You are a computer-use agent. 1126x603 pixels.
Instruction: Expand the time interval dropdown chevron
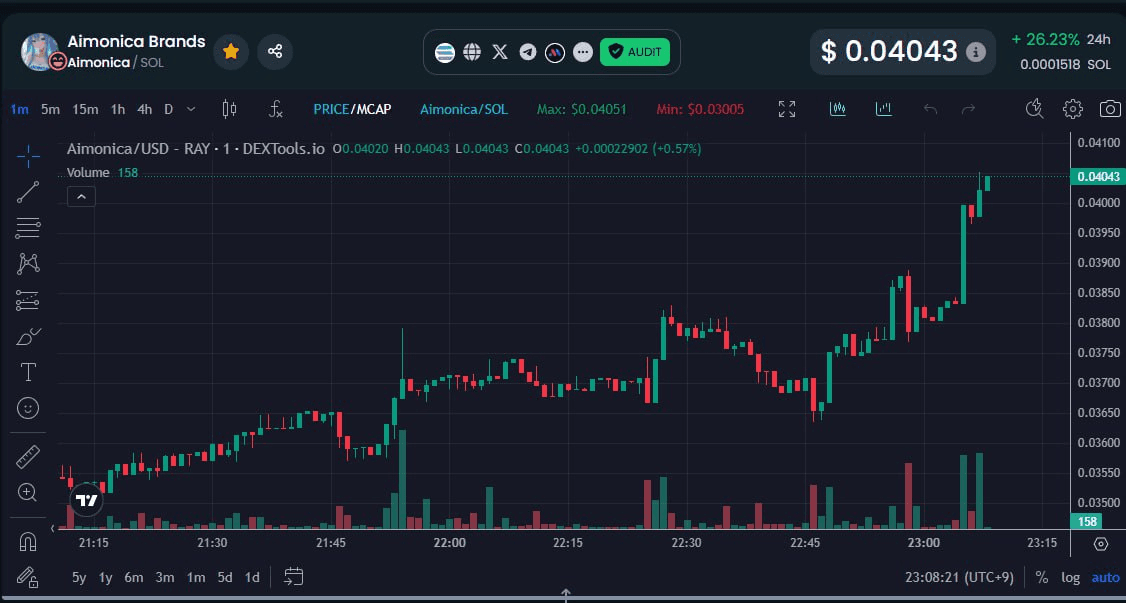191,109
